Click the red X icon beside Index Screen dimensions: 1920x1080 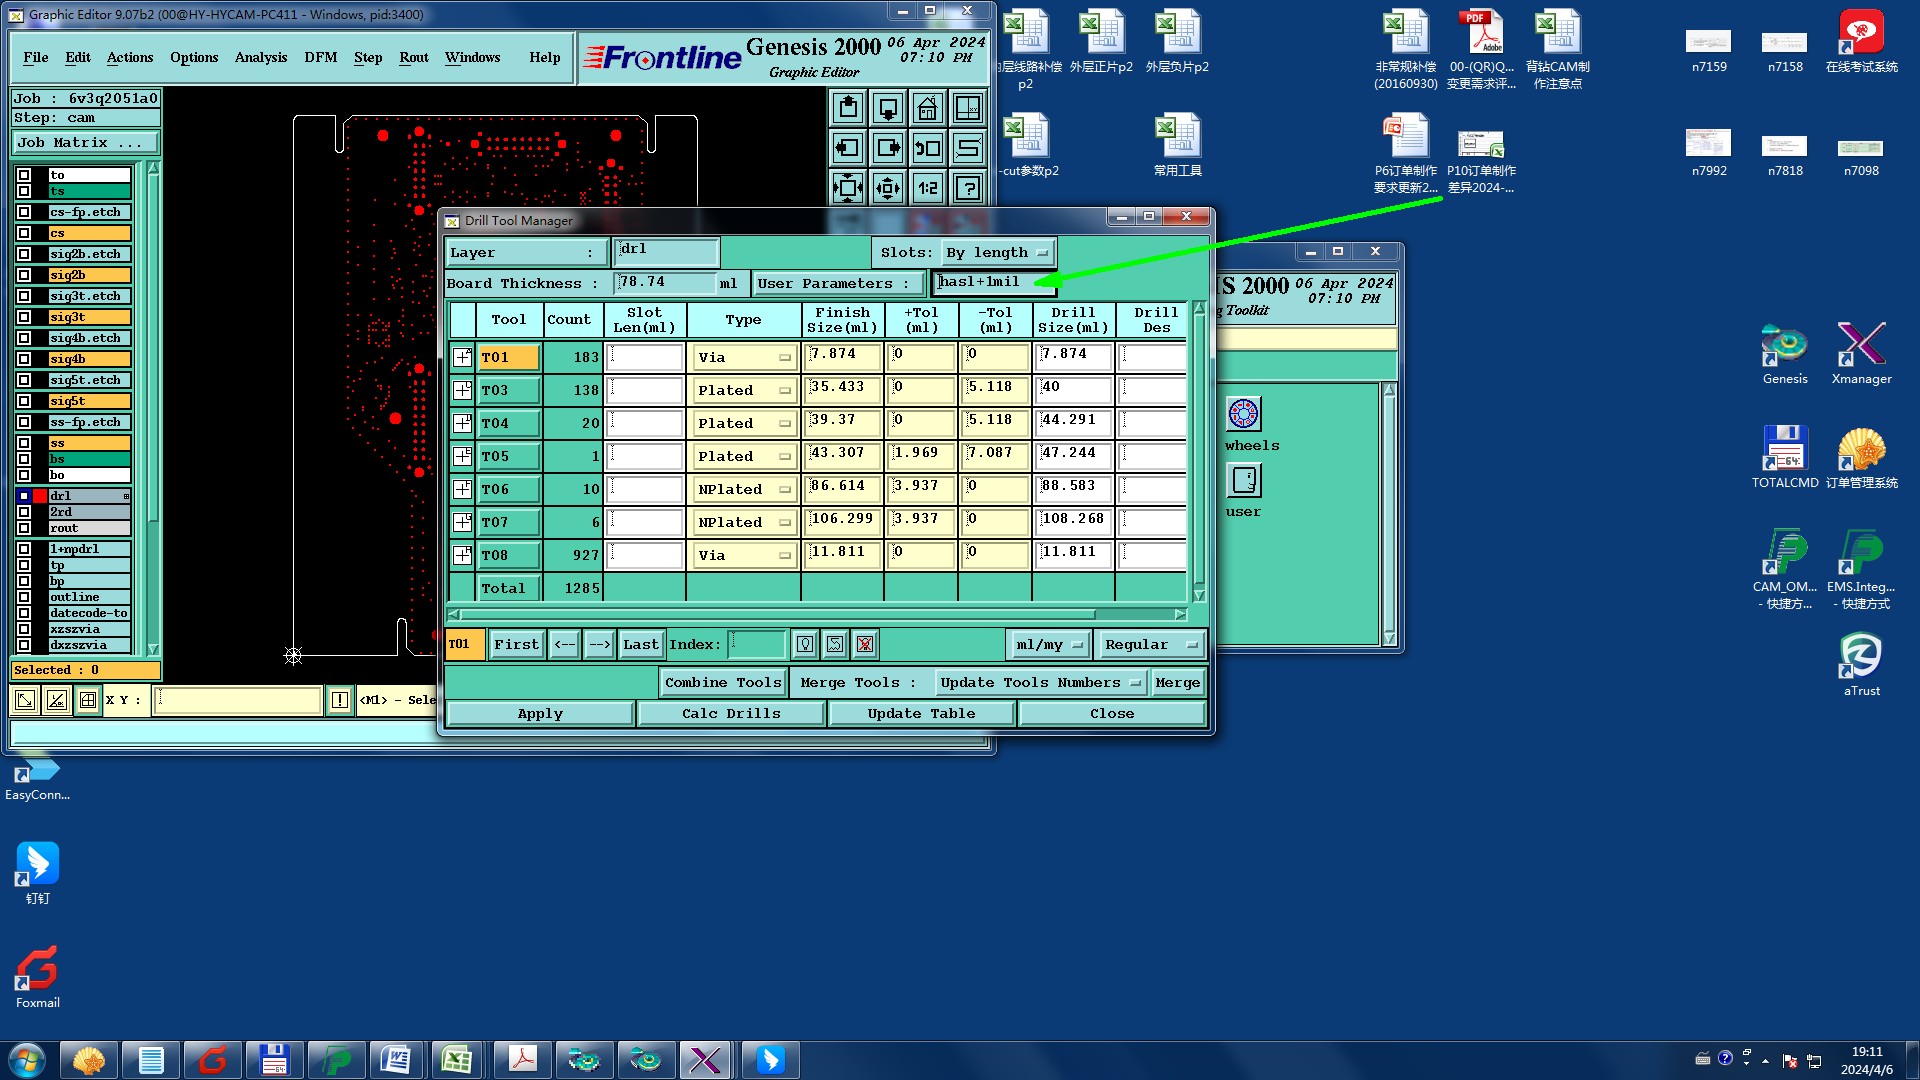[865, 645]
